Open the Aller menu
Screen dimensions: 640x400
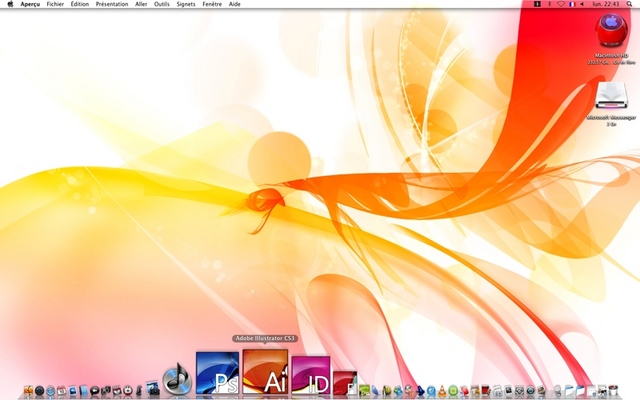141,4
